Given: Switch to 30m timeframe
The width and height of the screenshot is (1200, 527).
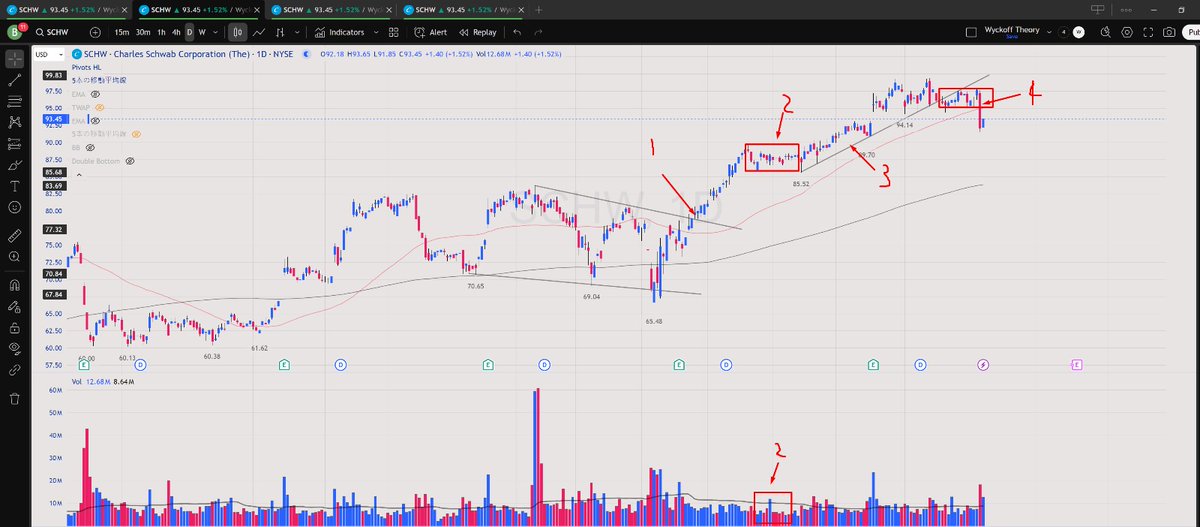Looking at the screenshot, I should click(143, 32).
